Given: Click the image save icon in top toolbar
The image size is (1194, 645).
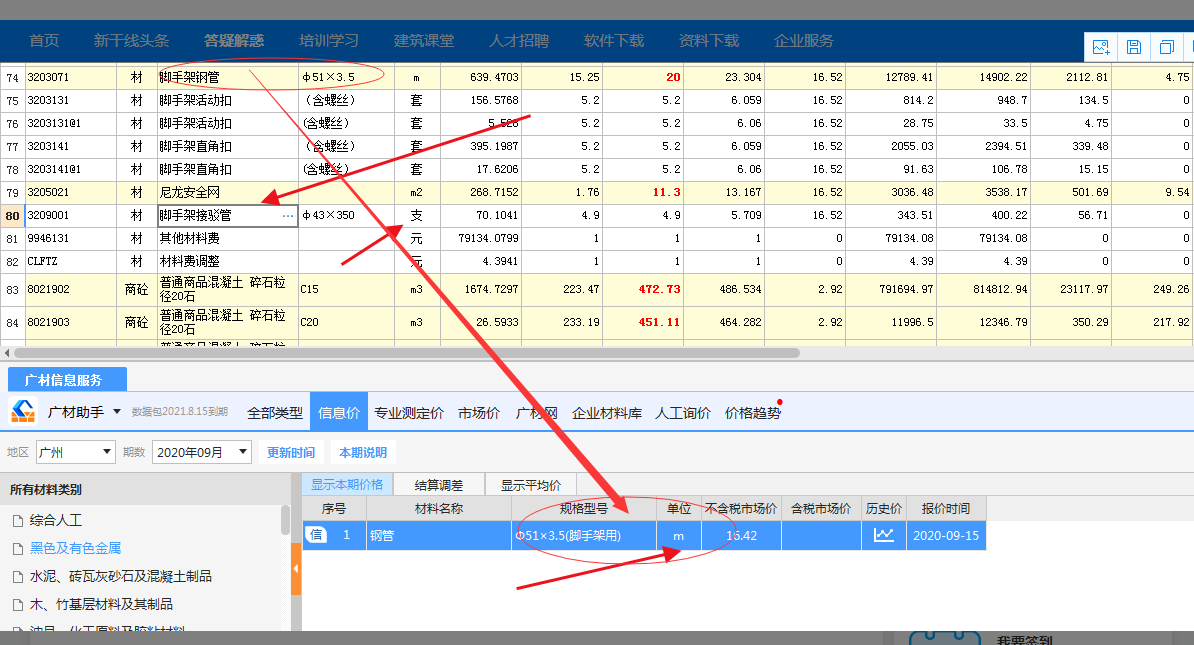Looking at the screenshot, I should click(x=1101, y=47).
